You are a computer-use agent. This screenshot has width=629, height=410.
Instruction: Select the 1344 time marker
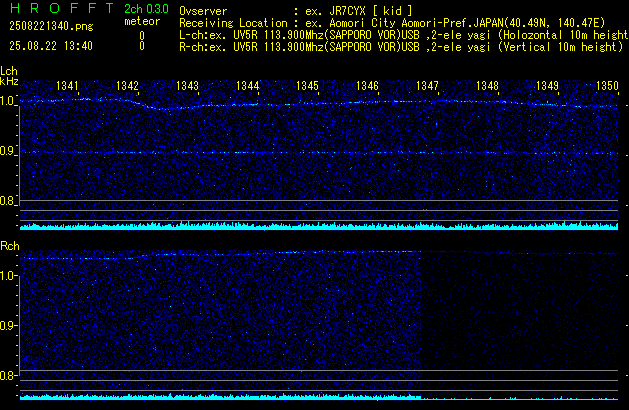(x=248, y=86)
